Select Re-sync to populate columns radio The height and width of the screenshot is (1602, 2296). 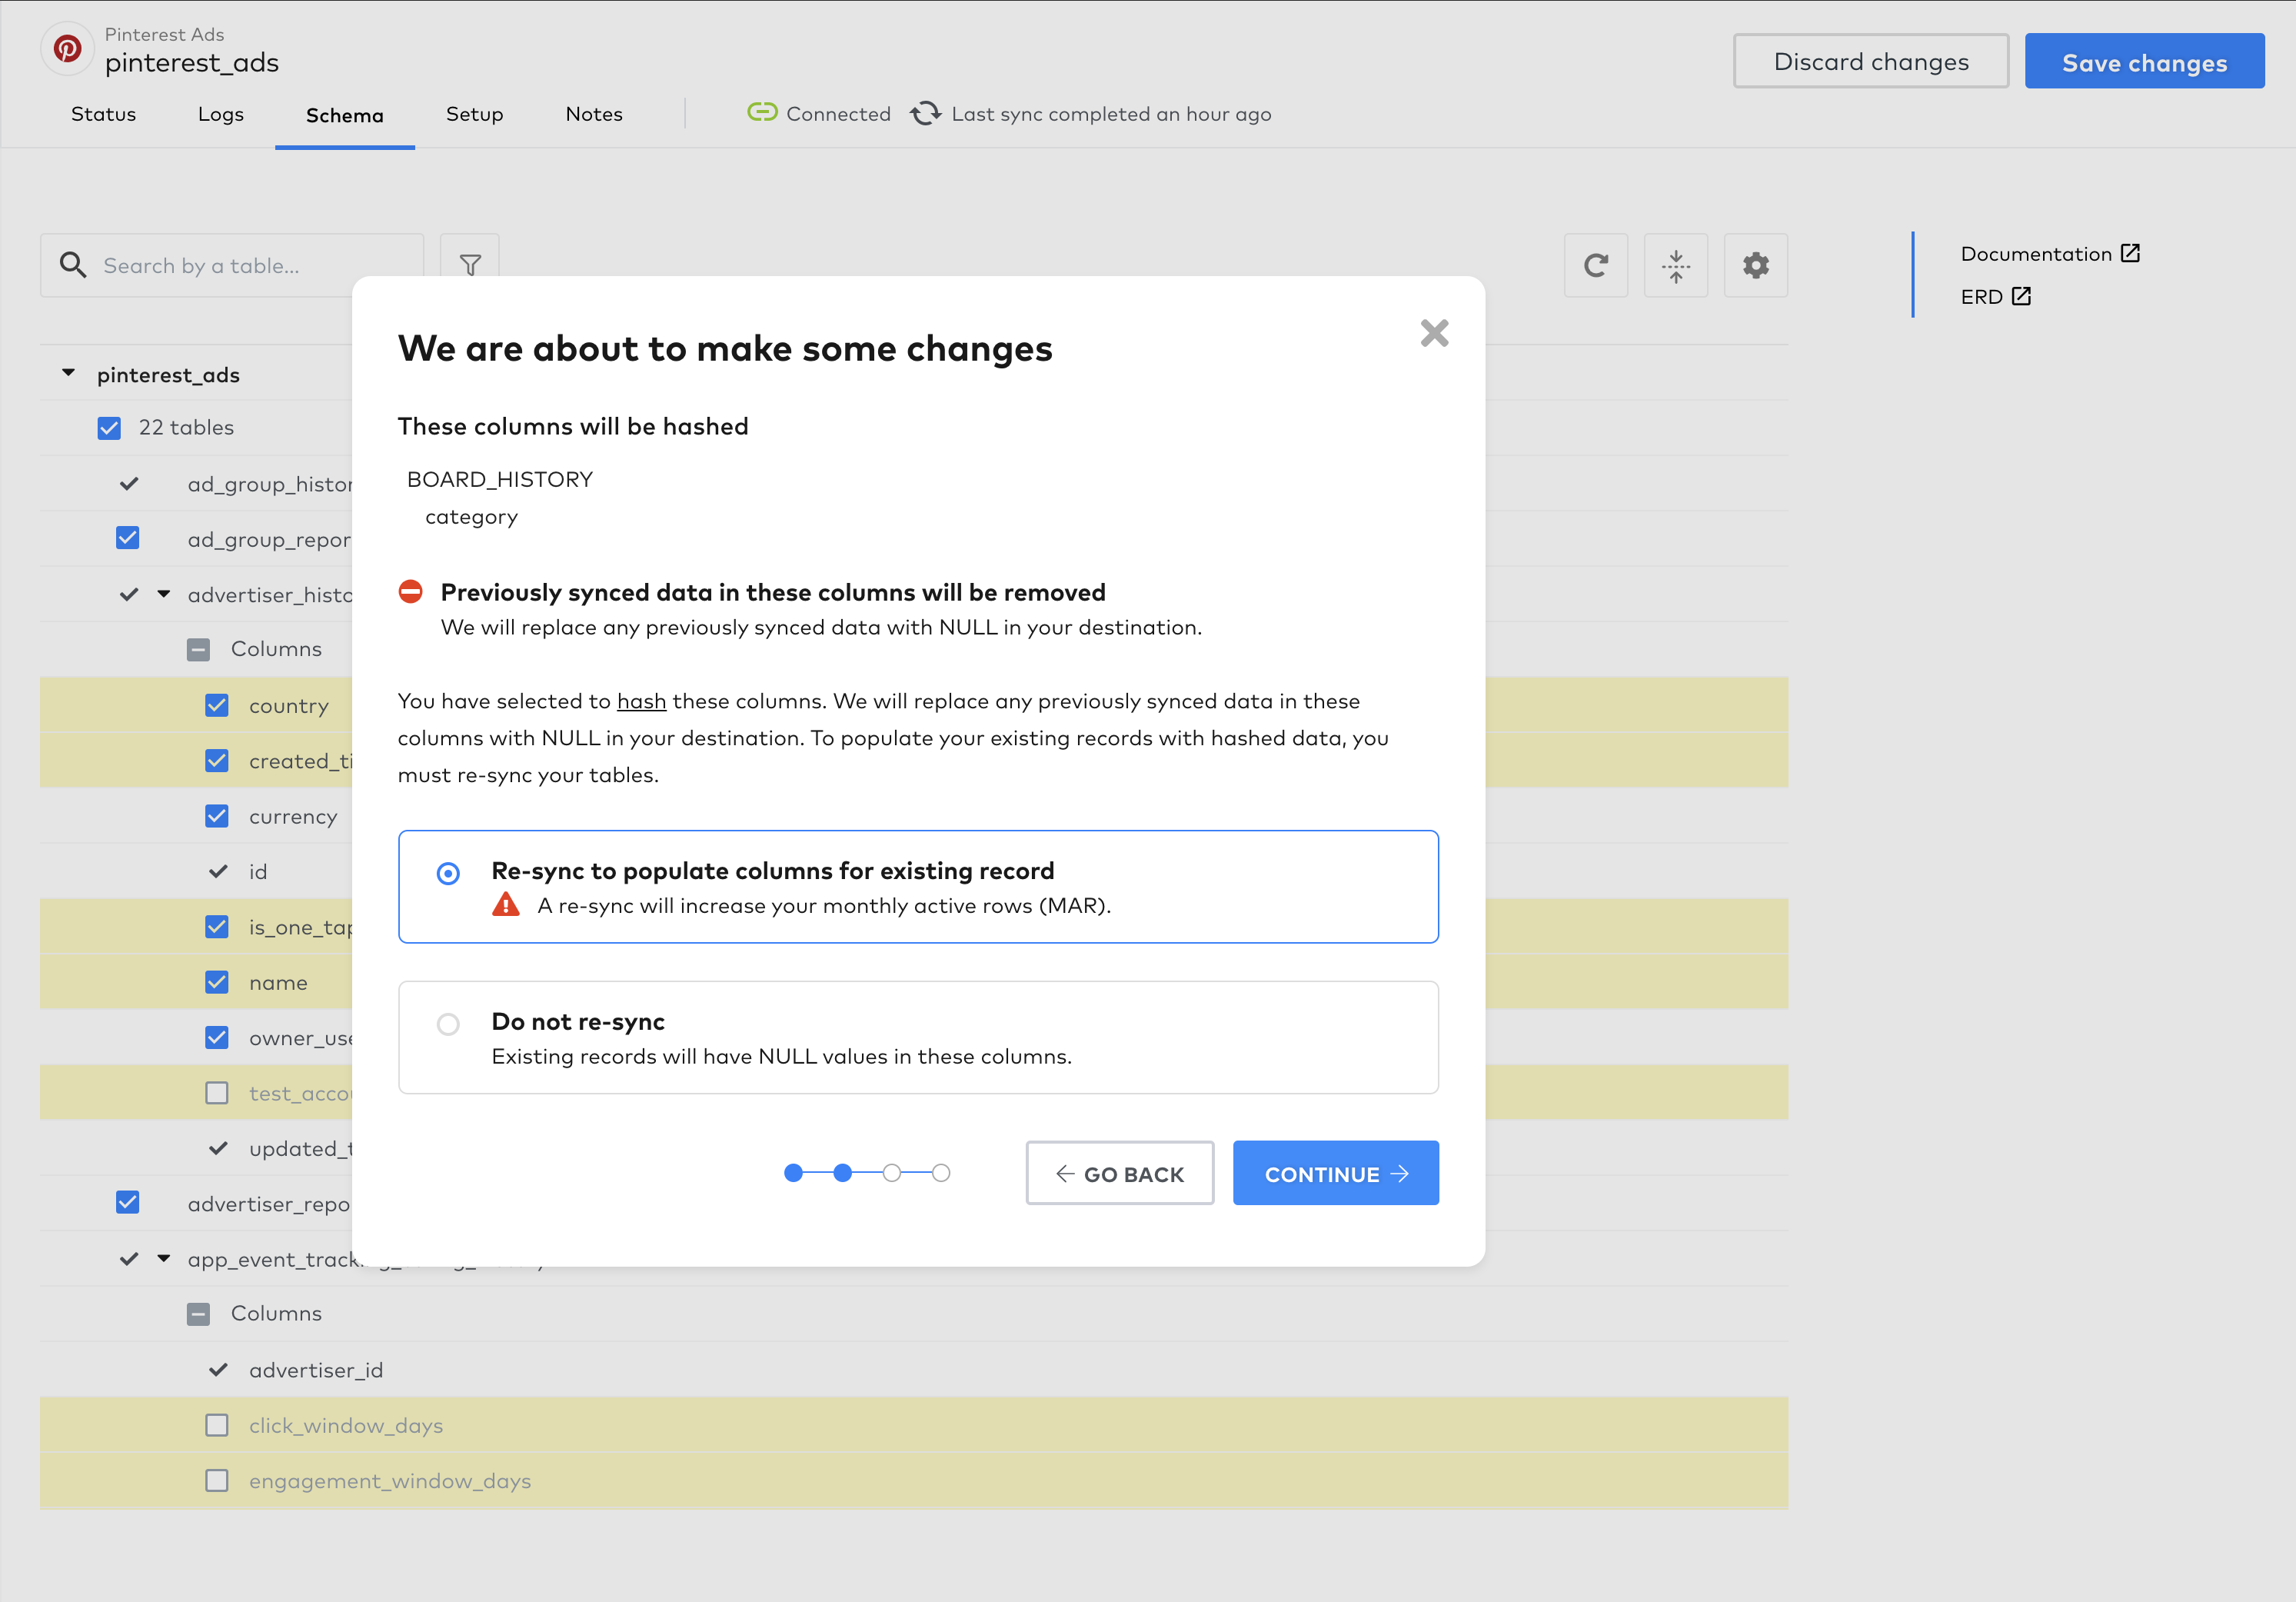point(448,874)
